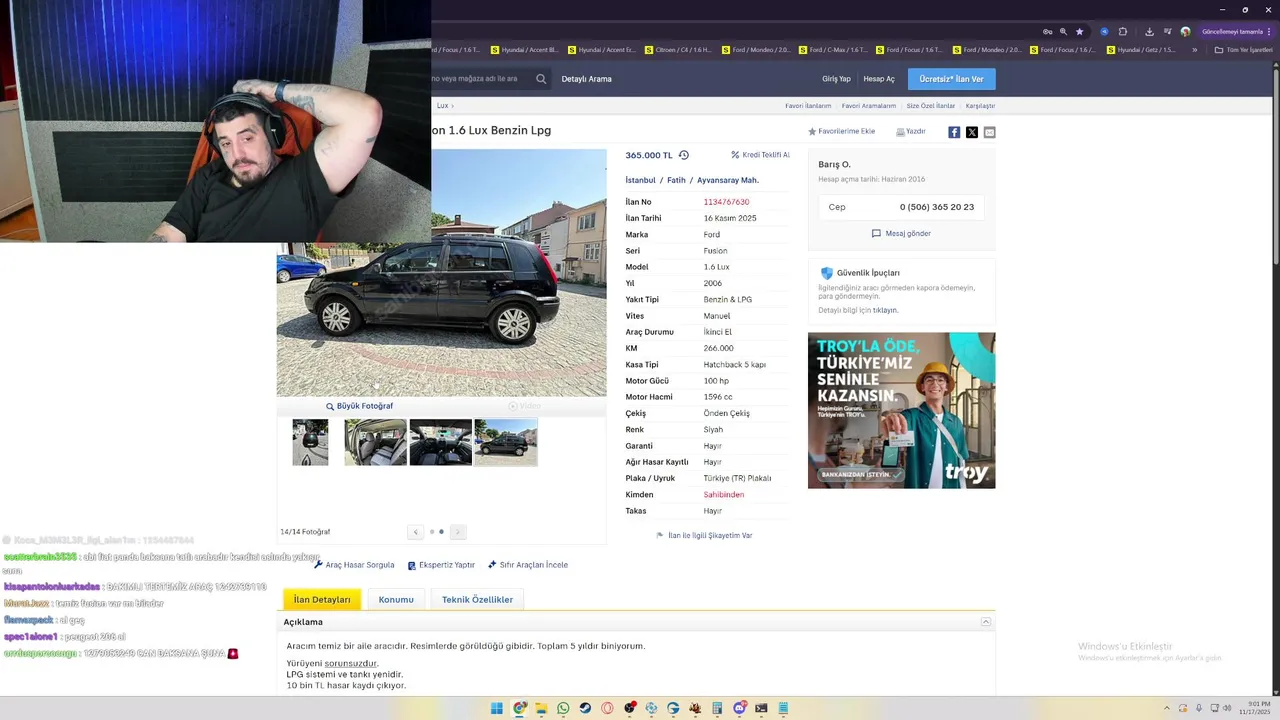Switch to Konumu tab
Screen dimensions: 1280x720
396,599
